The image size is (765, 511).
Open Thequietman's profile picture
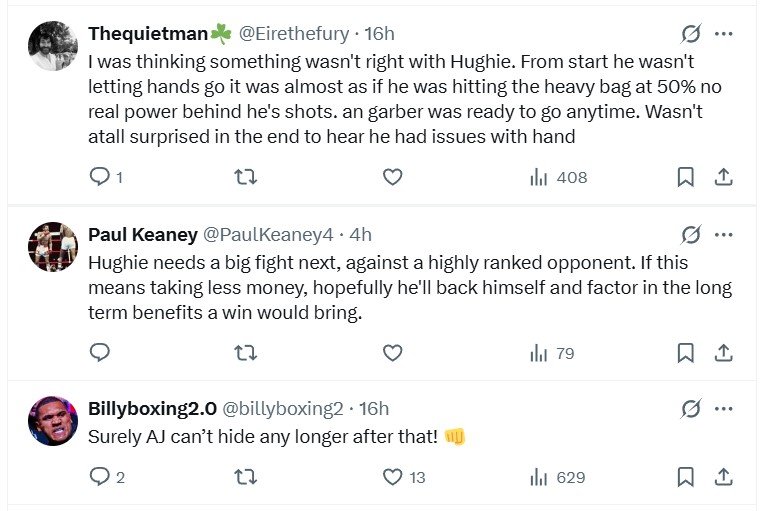pyautogui.click(x=52, y=46)
